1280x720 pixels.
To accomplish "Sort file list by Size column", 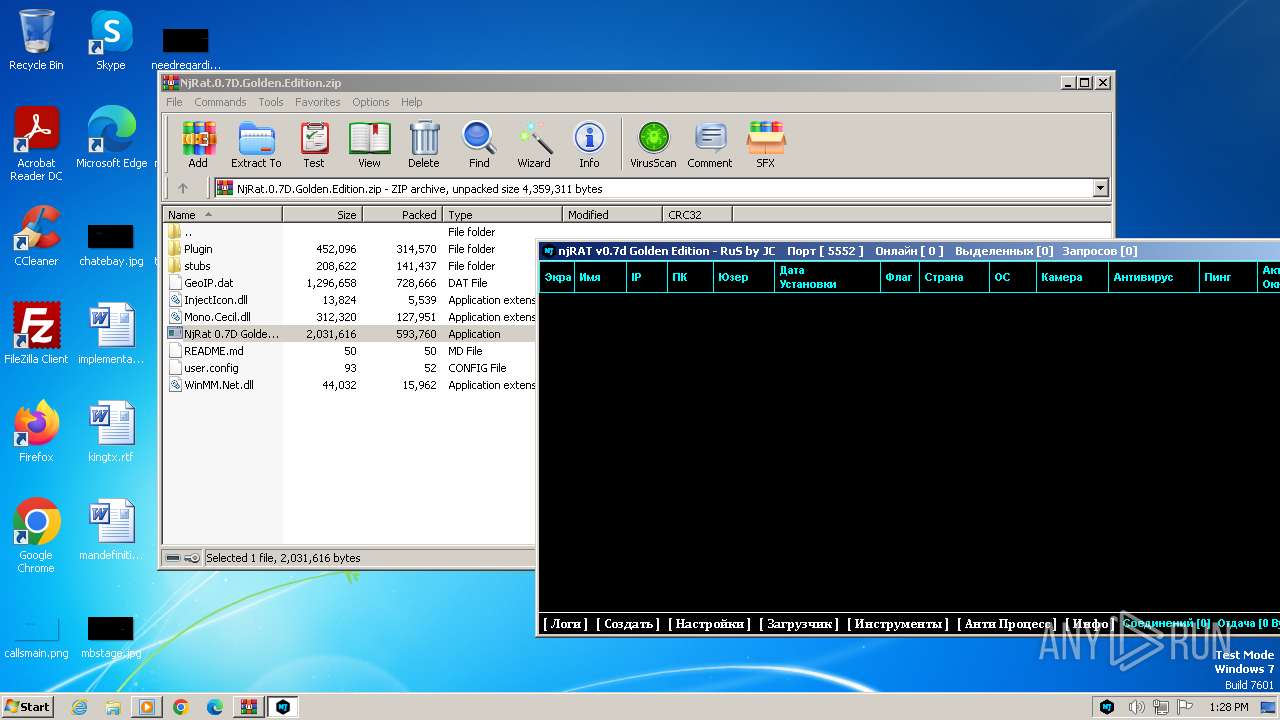I will 322,214.
